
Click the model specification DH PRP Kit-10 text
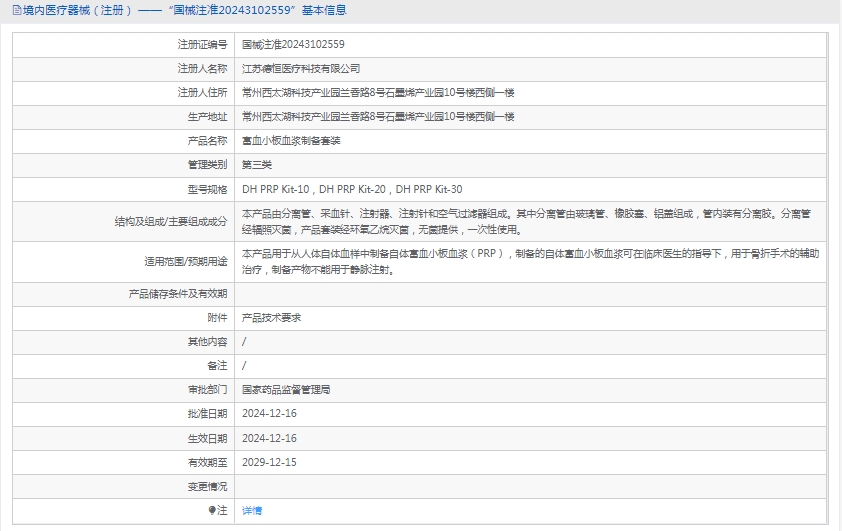[x=276, y=189]
